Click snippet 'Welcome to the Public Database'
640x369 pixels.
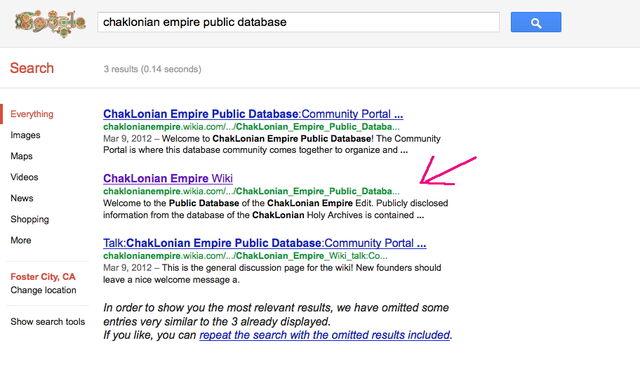276,209
